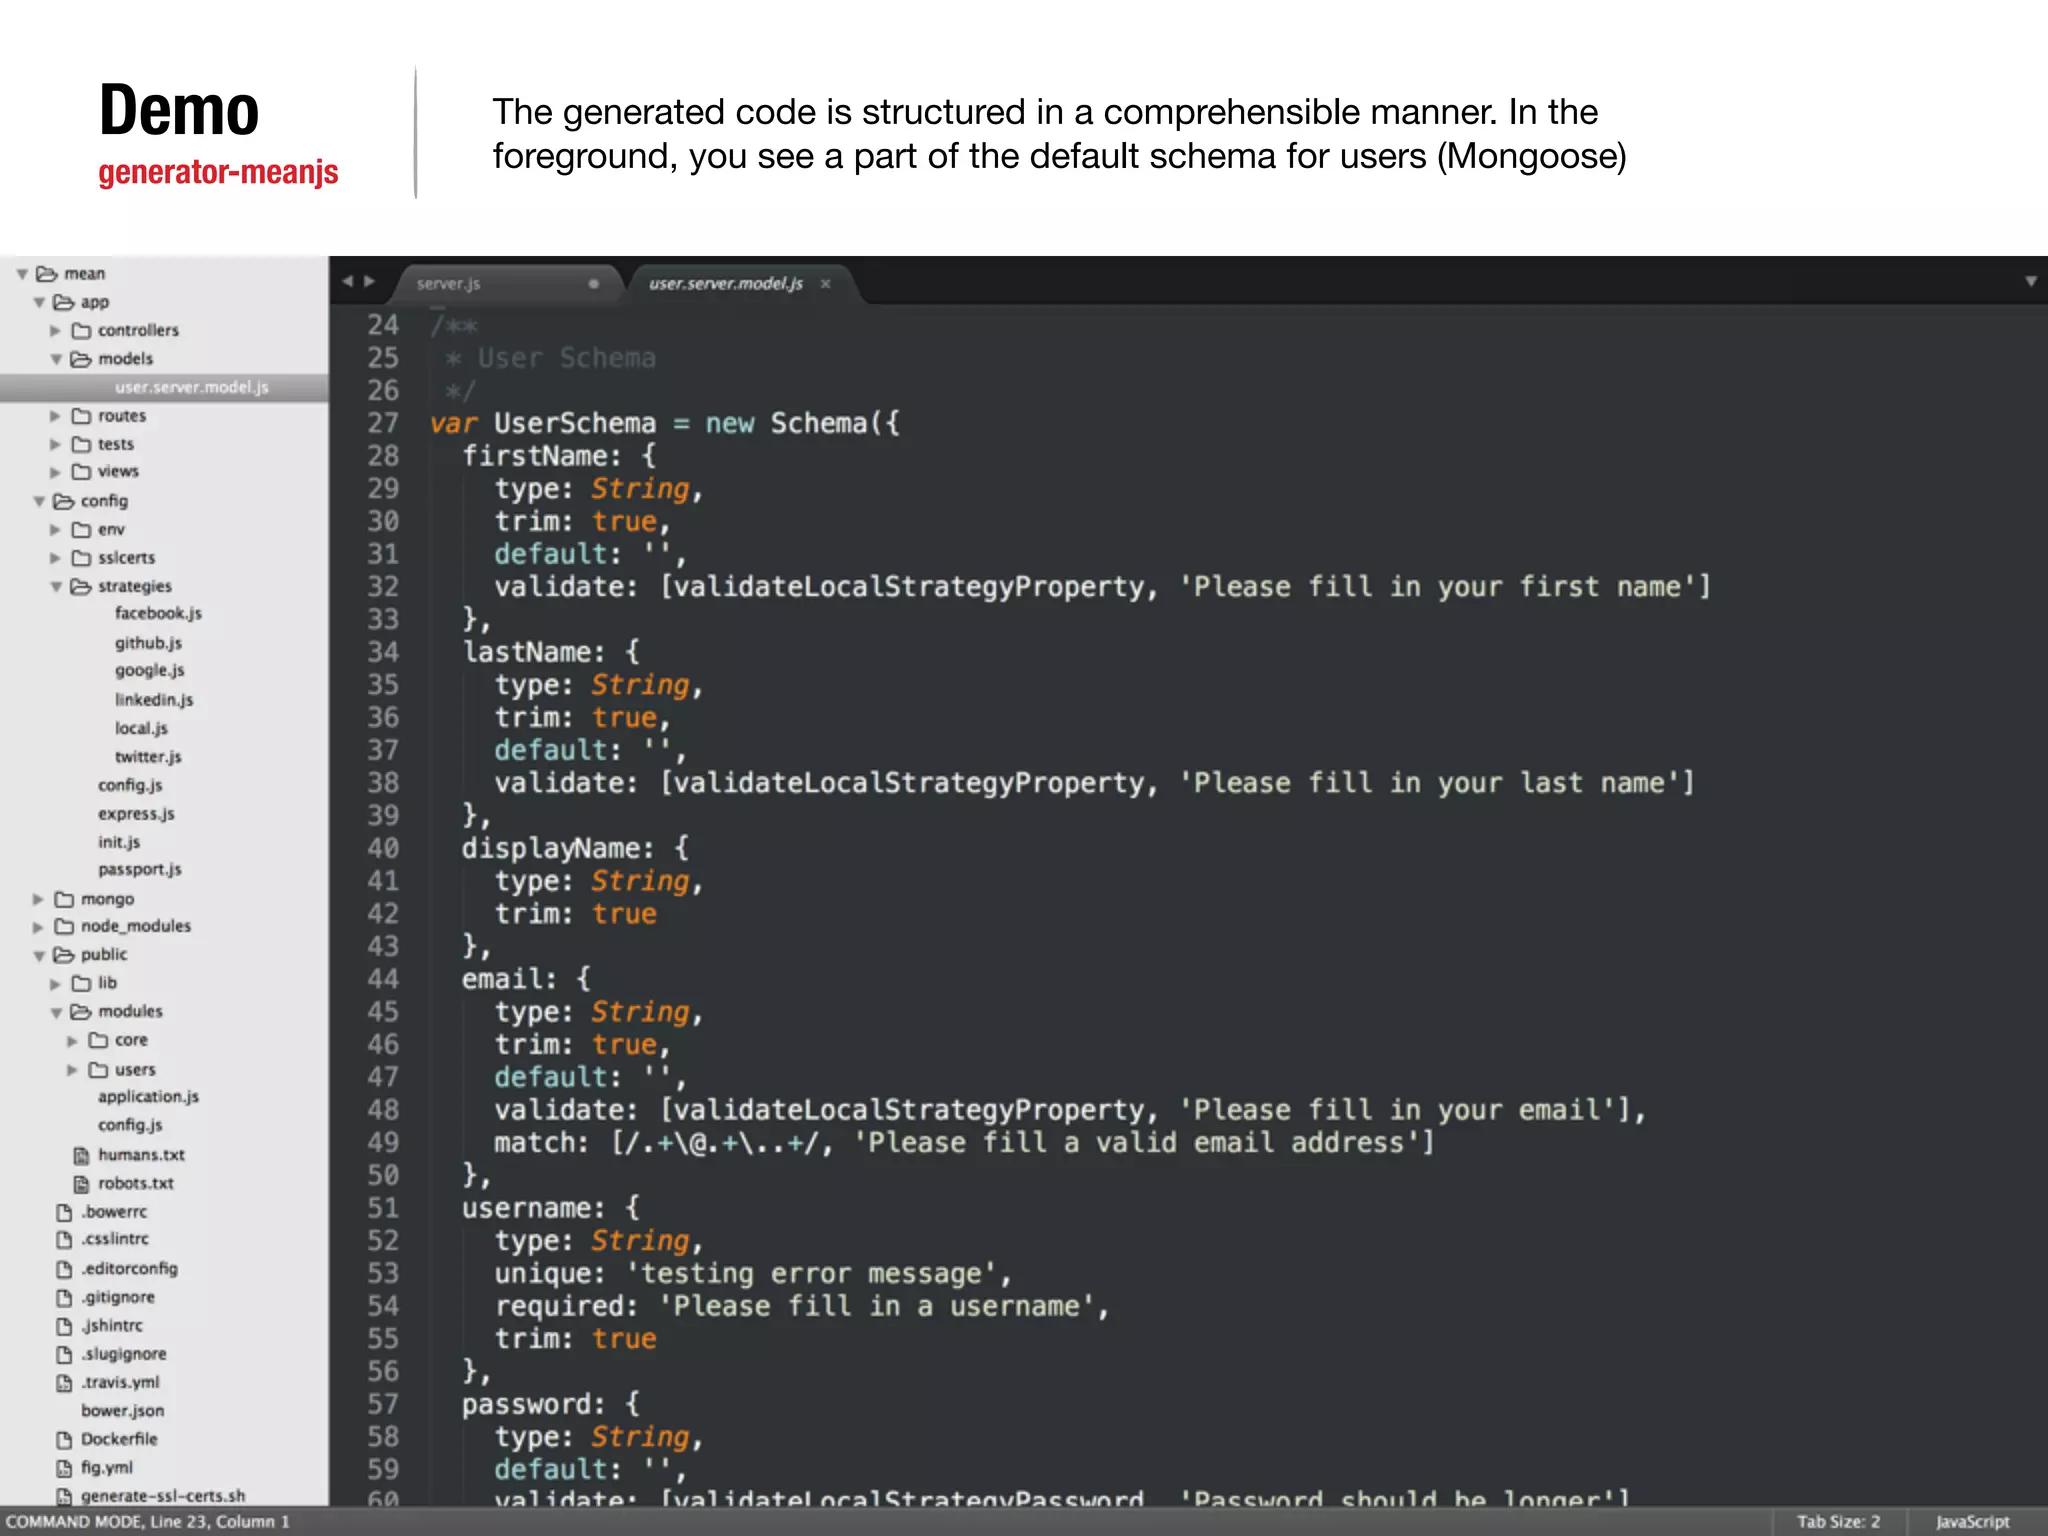Click the Dockerfile file icon
Image resolution: width=2048 pixels, height=1536 pixels.
coord(64,1440)
